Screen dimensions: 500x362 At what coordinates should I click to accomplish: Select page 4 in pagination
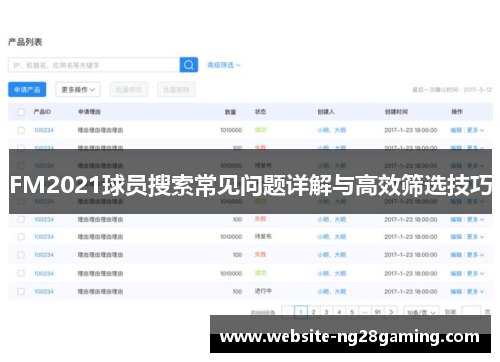[339, 312]
